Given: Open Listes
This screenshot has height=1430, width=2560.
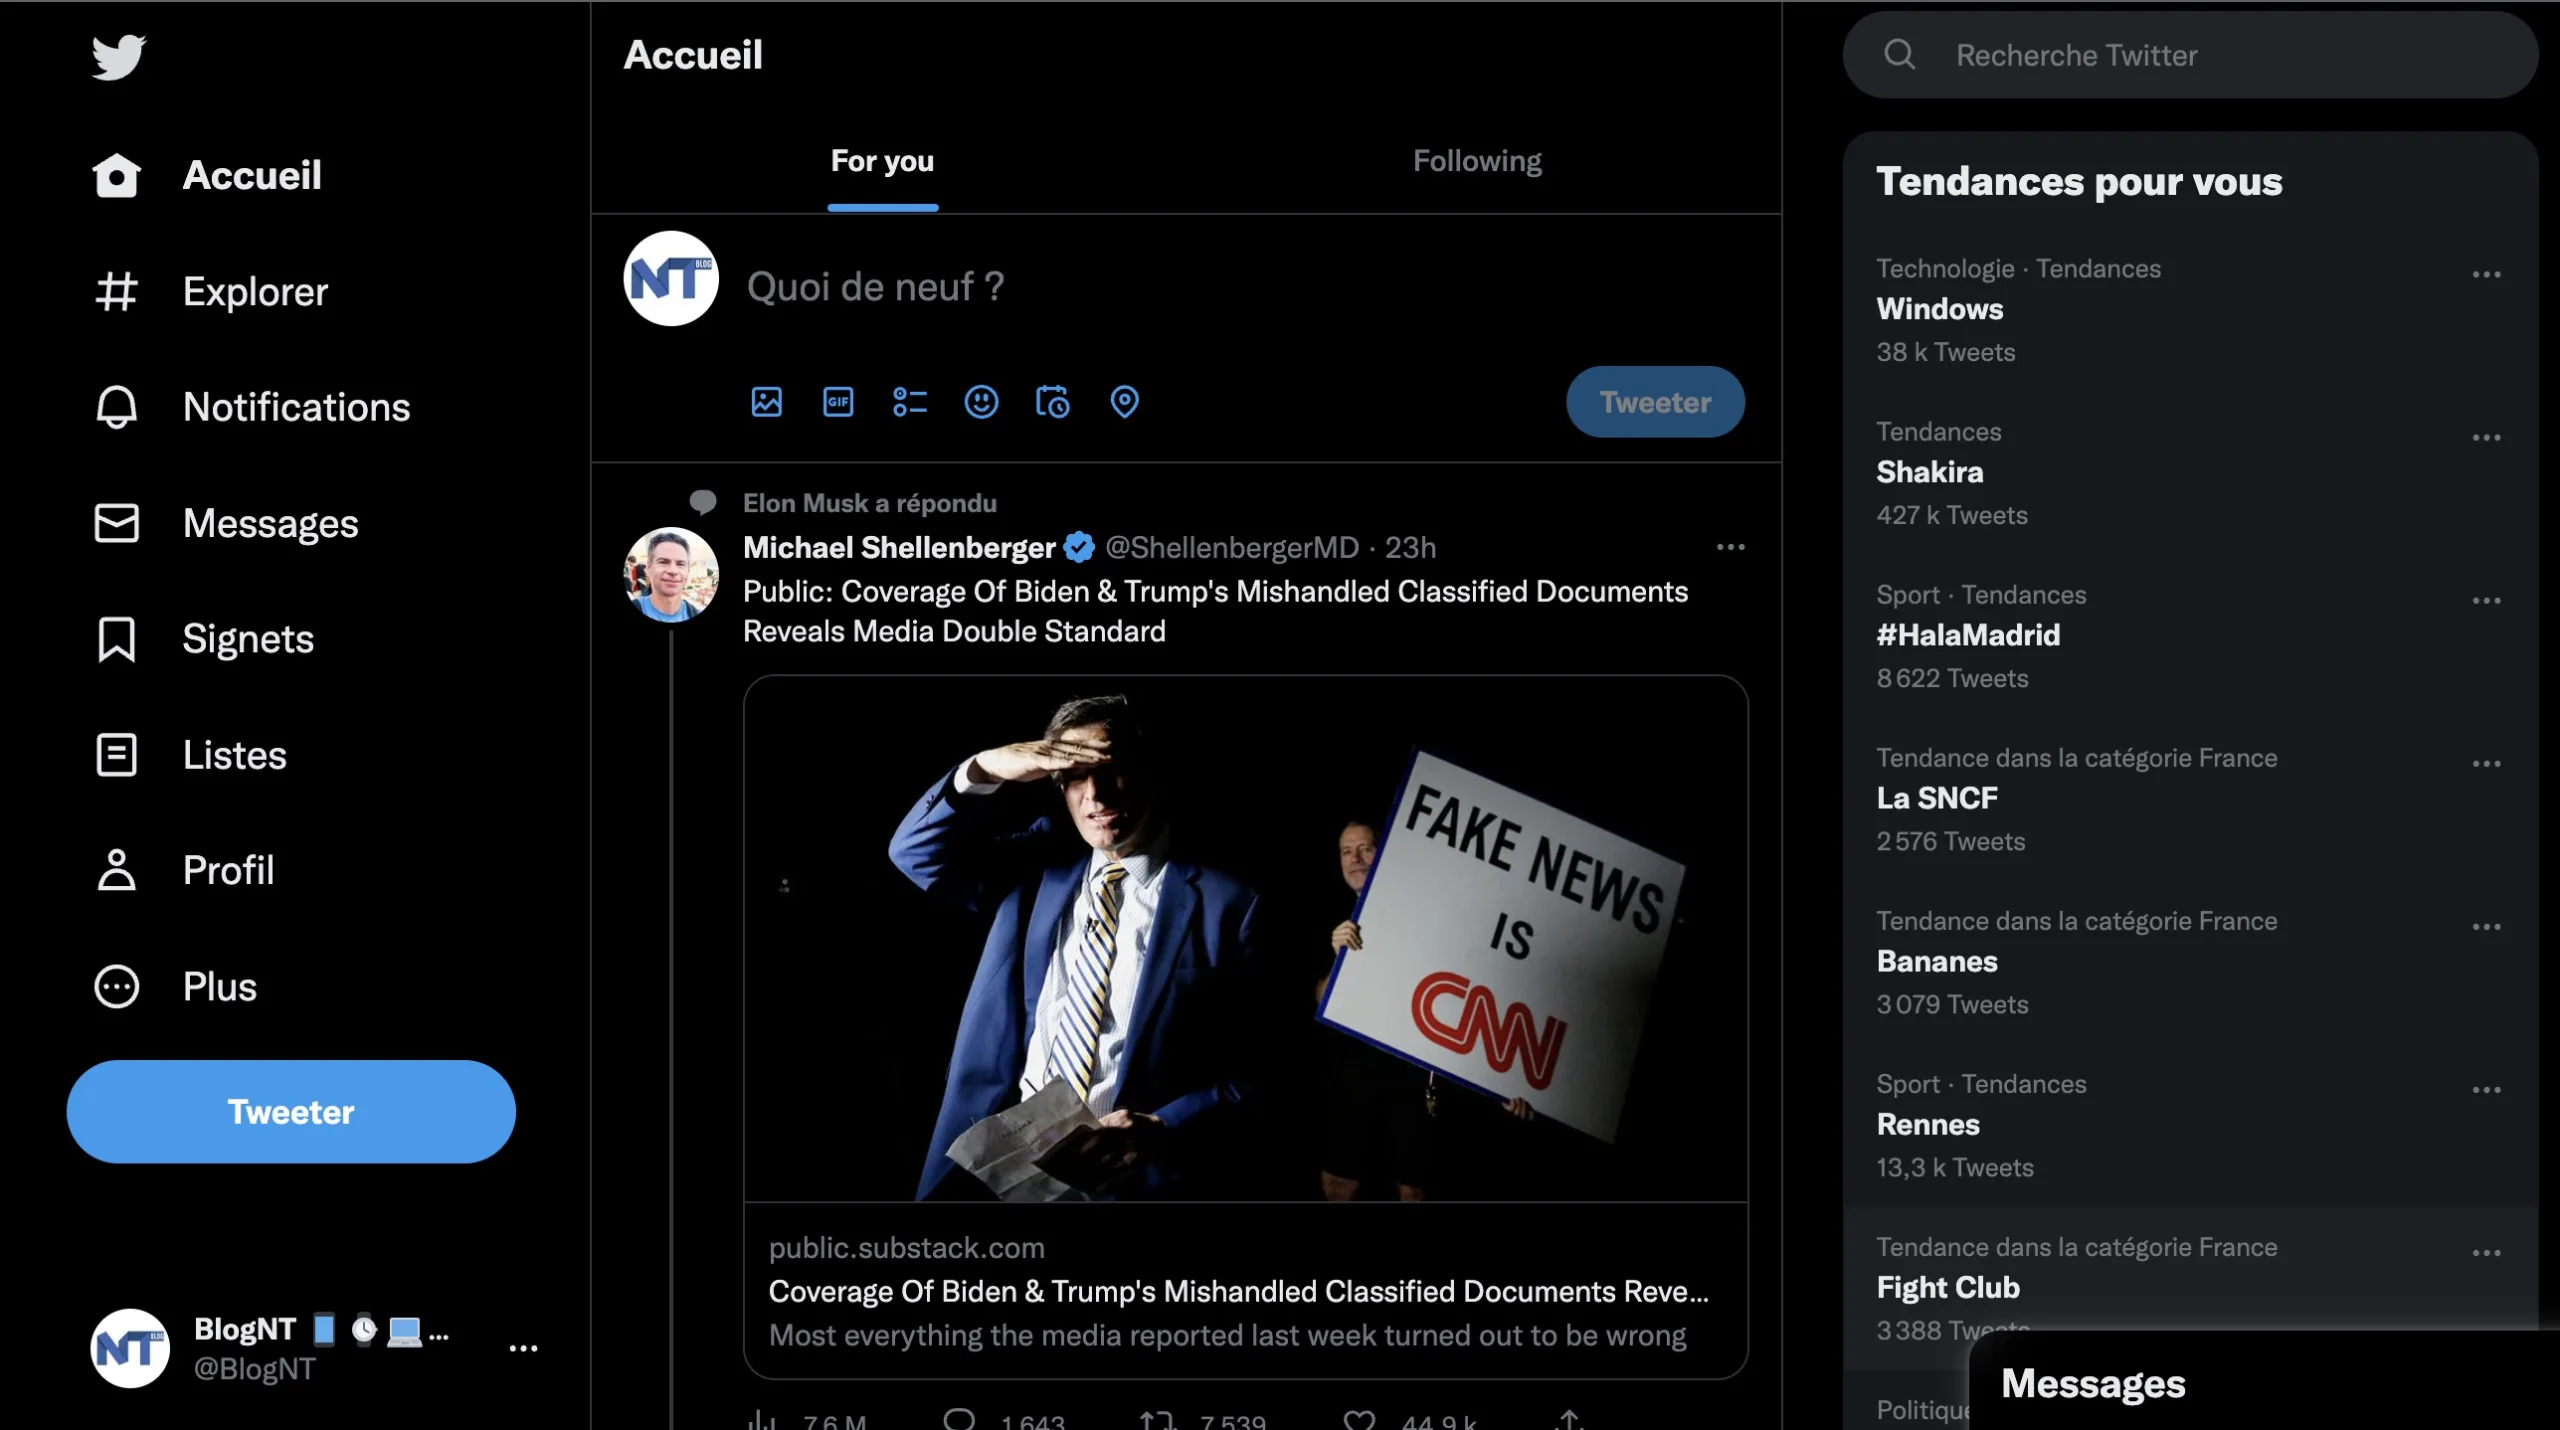Looking at the screenshot, I should (189, 755).
